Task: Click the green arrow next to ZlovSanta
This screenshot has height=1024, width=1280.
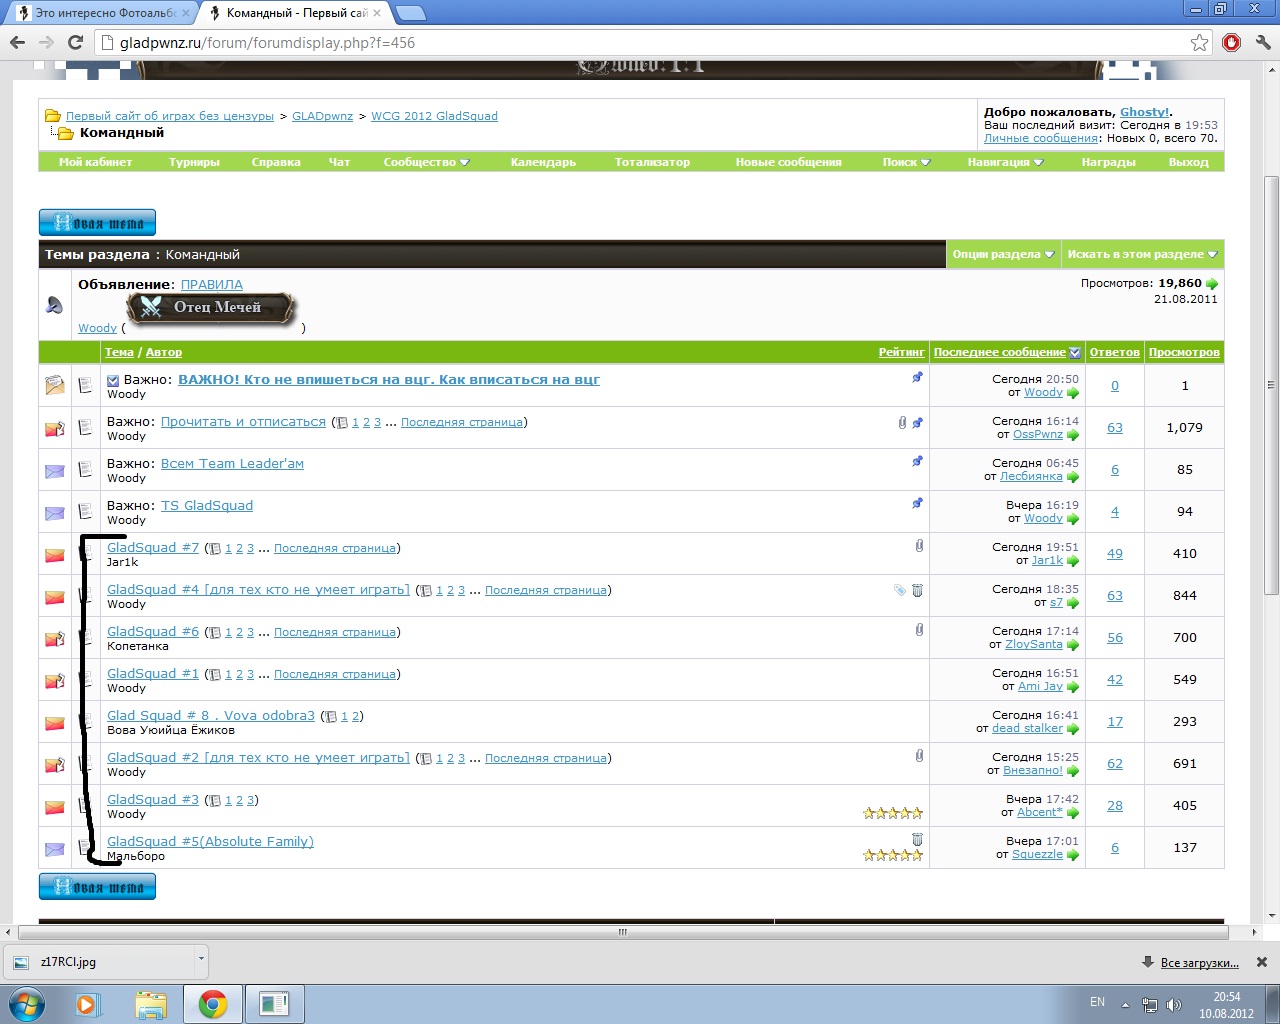Action: point(1073,645)
